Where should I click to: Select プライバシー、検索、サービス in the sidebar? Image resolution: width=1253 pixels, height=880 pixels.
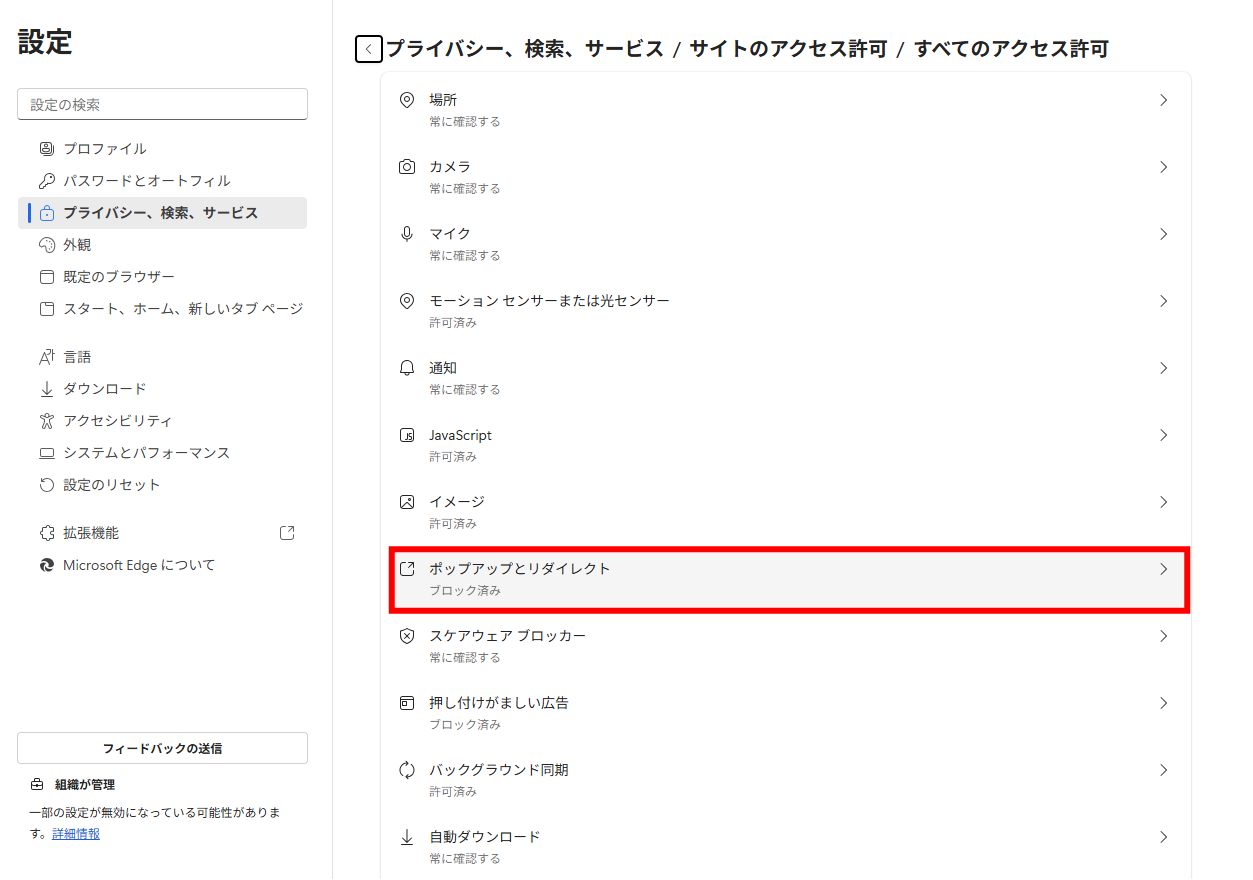(163, 213)
